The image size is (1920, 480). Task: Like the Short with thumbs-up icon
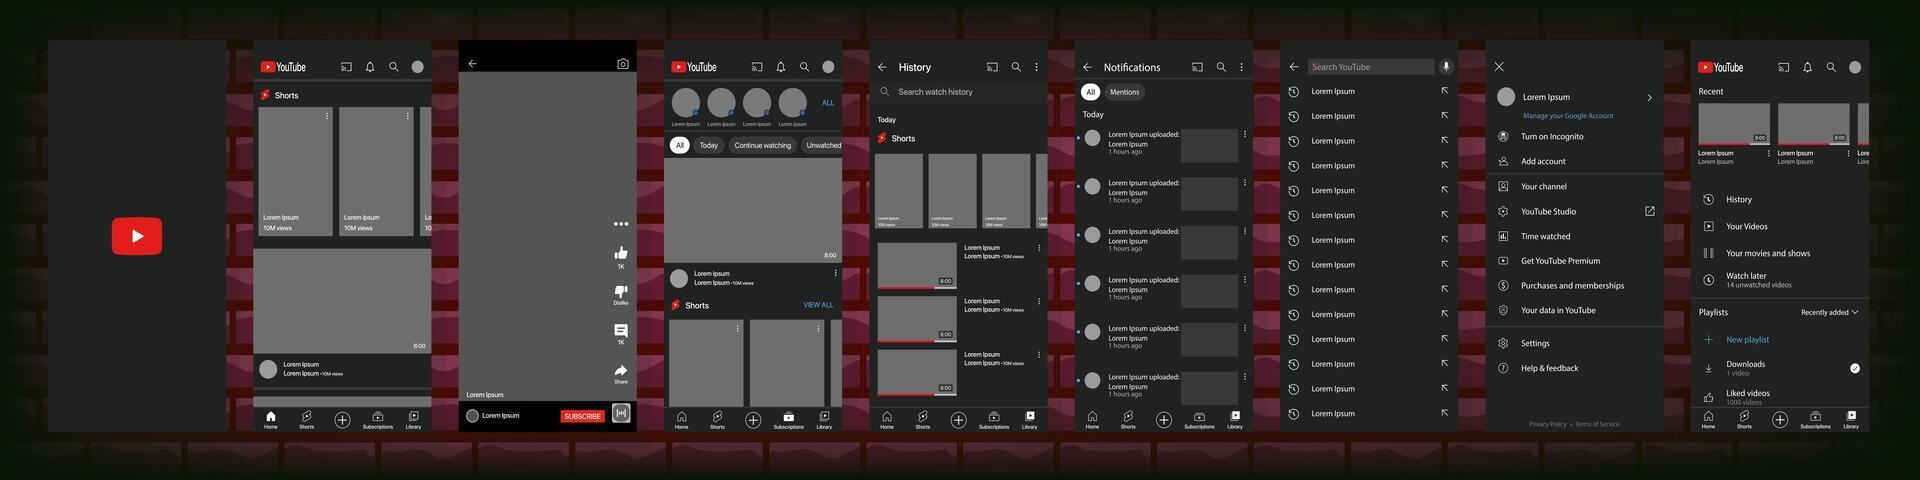(621, 253)
